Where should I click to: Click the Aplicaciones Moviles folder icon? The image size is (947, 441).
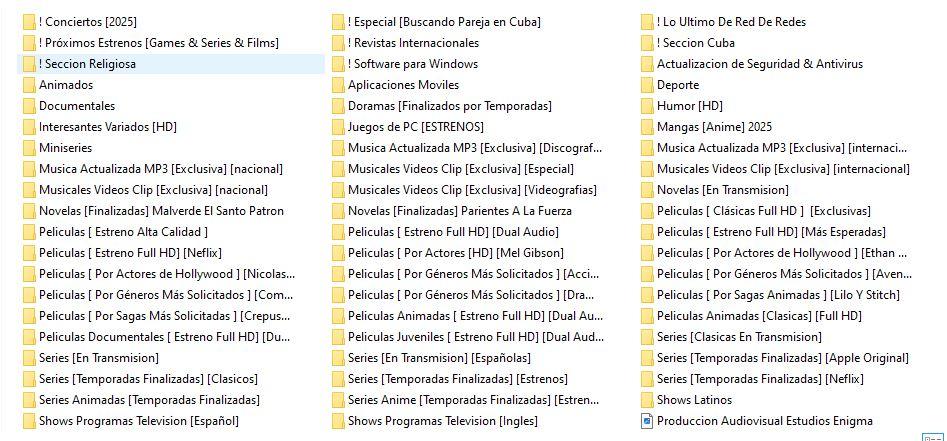[x=338, y=85]
